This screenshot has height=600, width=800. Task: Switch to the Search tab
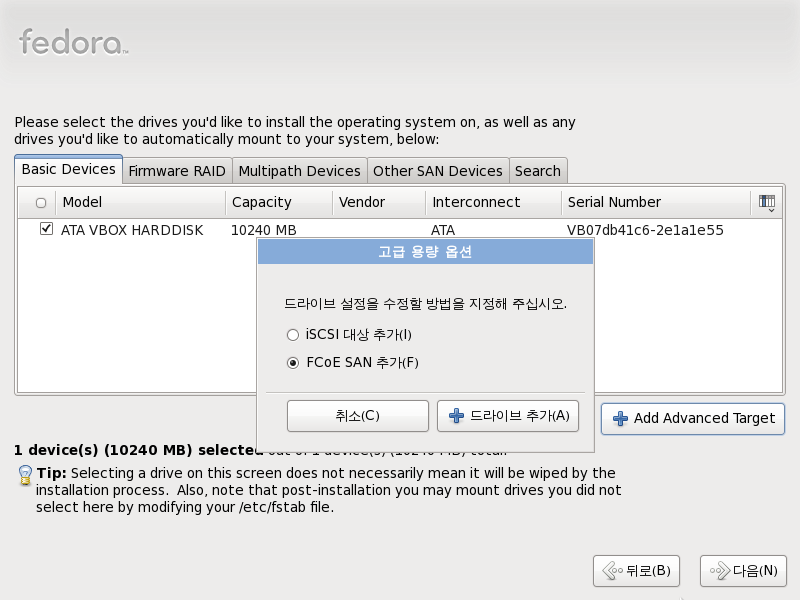[x=538, y=171]
